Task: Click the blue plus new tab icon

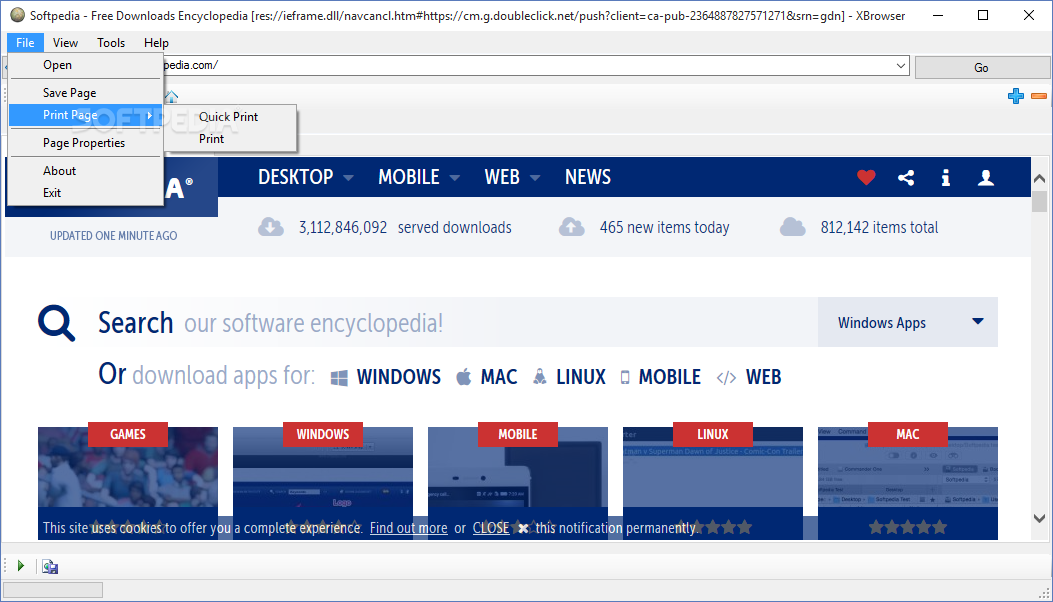Action: point(1015,96)
